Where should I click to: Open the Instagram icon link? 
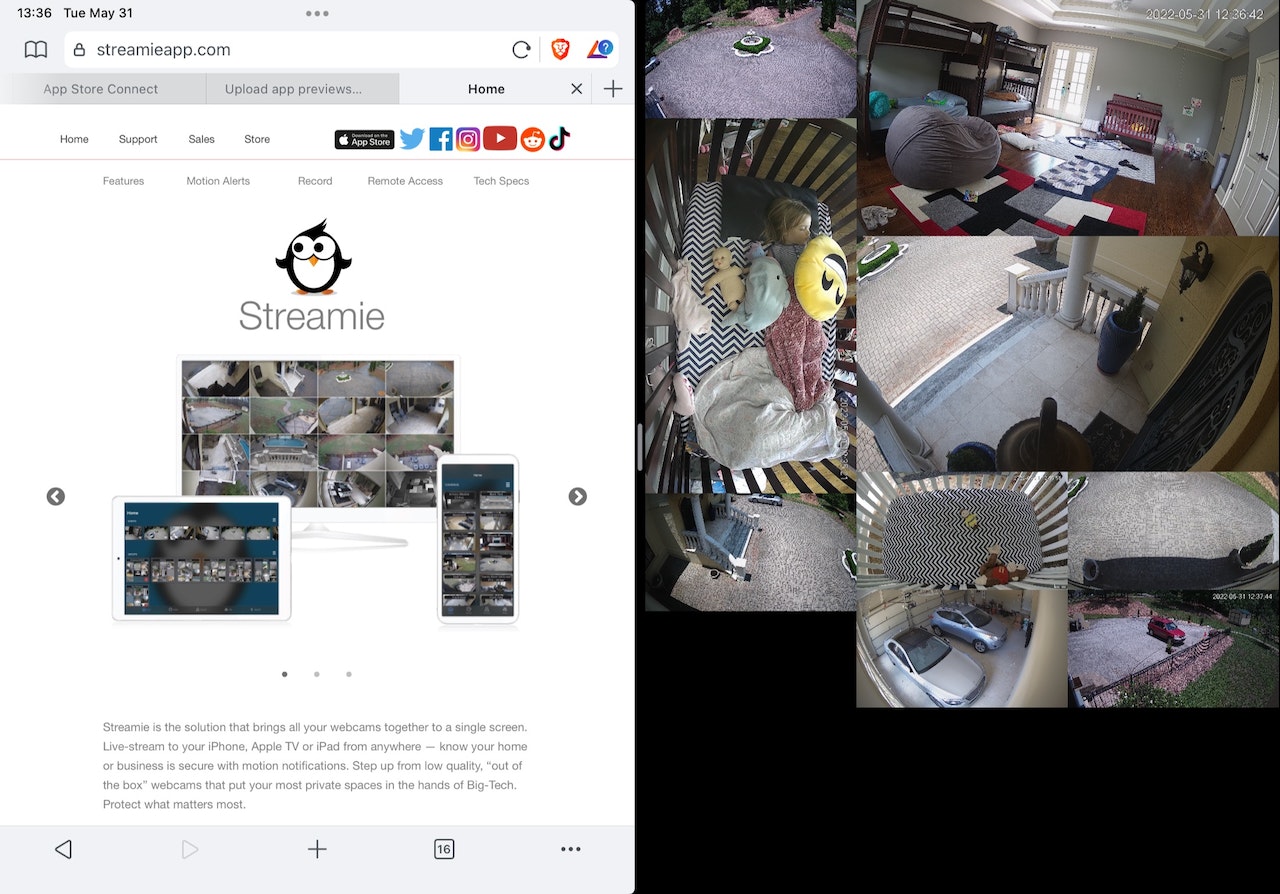tap(468, 139)
